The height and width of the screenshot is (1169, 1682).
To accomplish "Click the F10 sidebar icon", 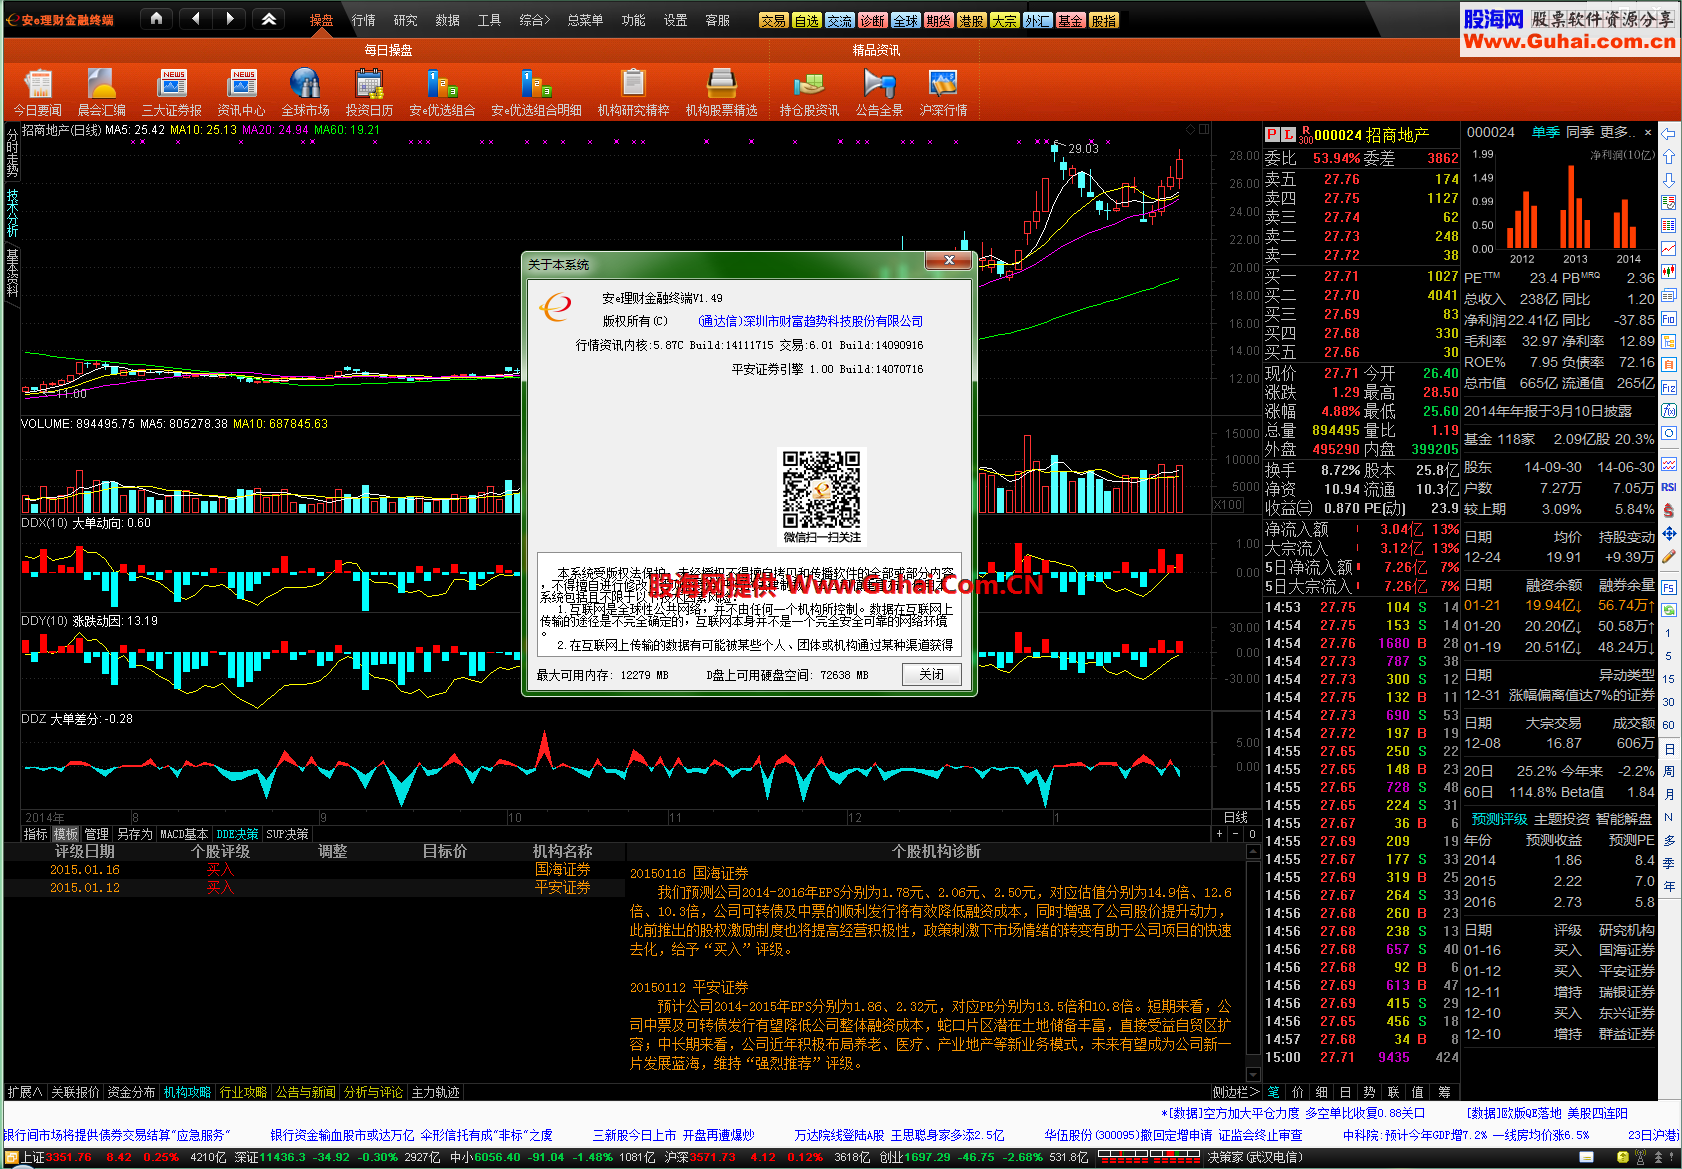I will click(1669, 318).
